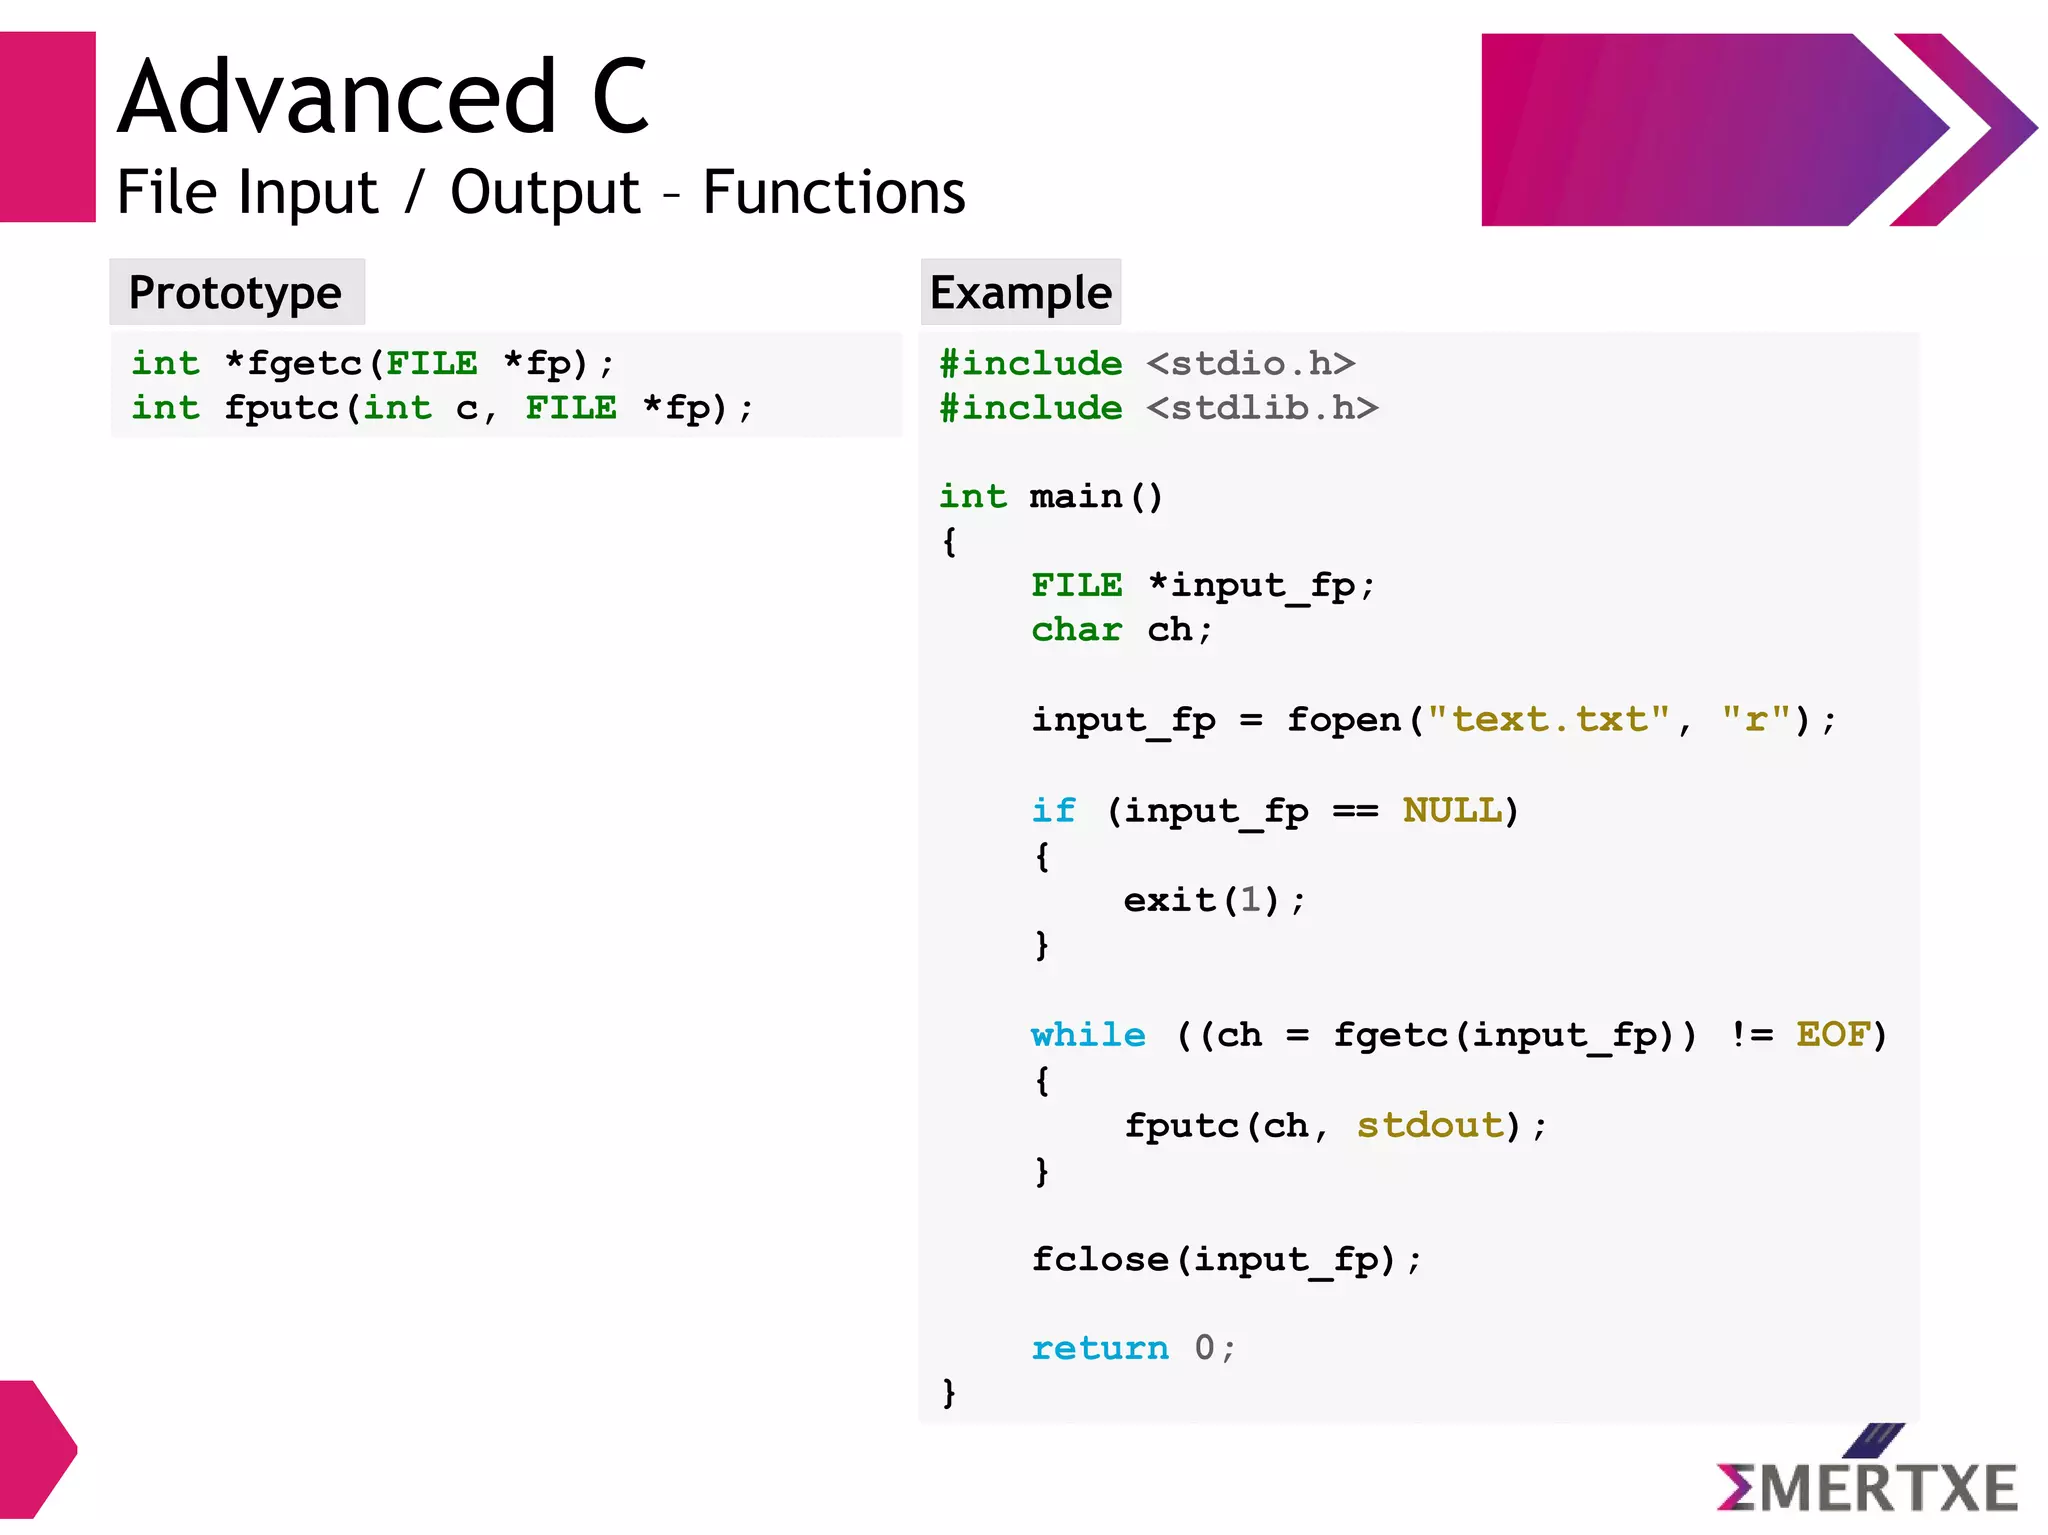
Task: Click the pink rectangle beside the title
Action: (x=47, y=127)
